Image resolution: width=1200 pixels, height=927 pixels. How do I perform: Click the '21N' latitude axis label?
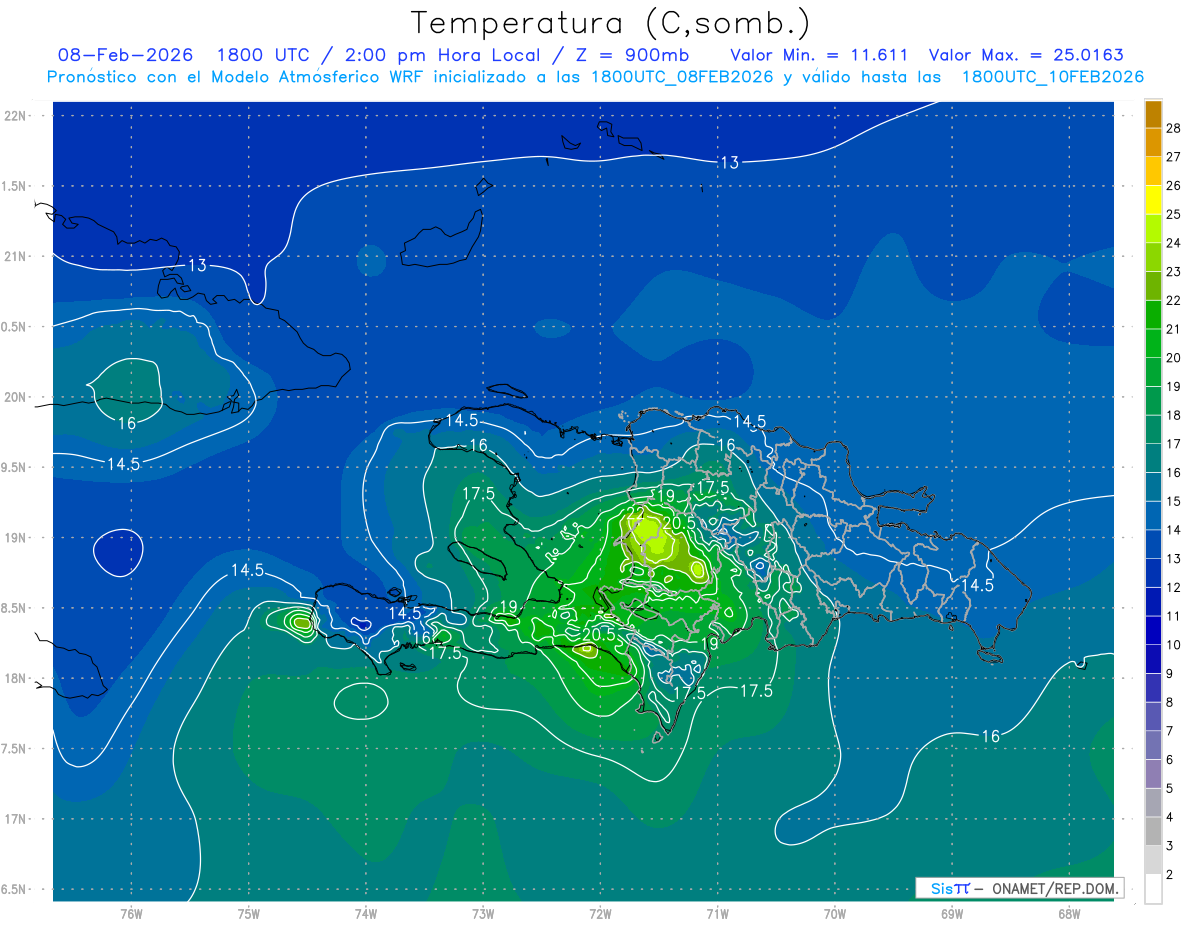pyautogui.click(x=17, y=256)
